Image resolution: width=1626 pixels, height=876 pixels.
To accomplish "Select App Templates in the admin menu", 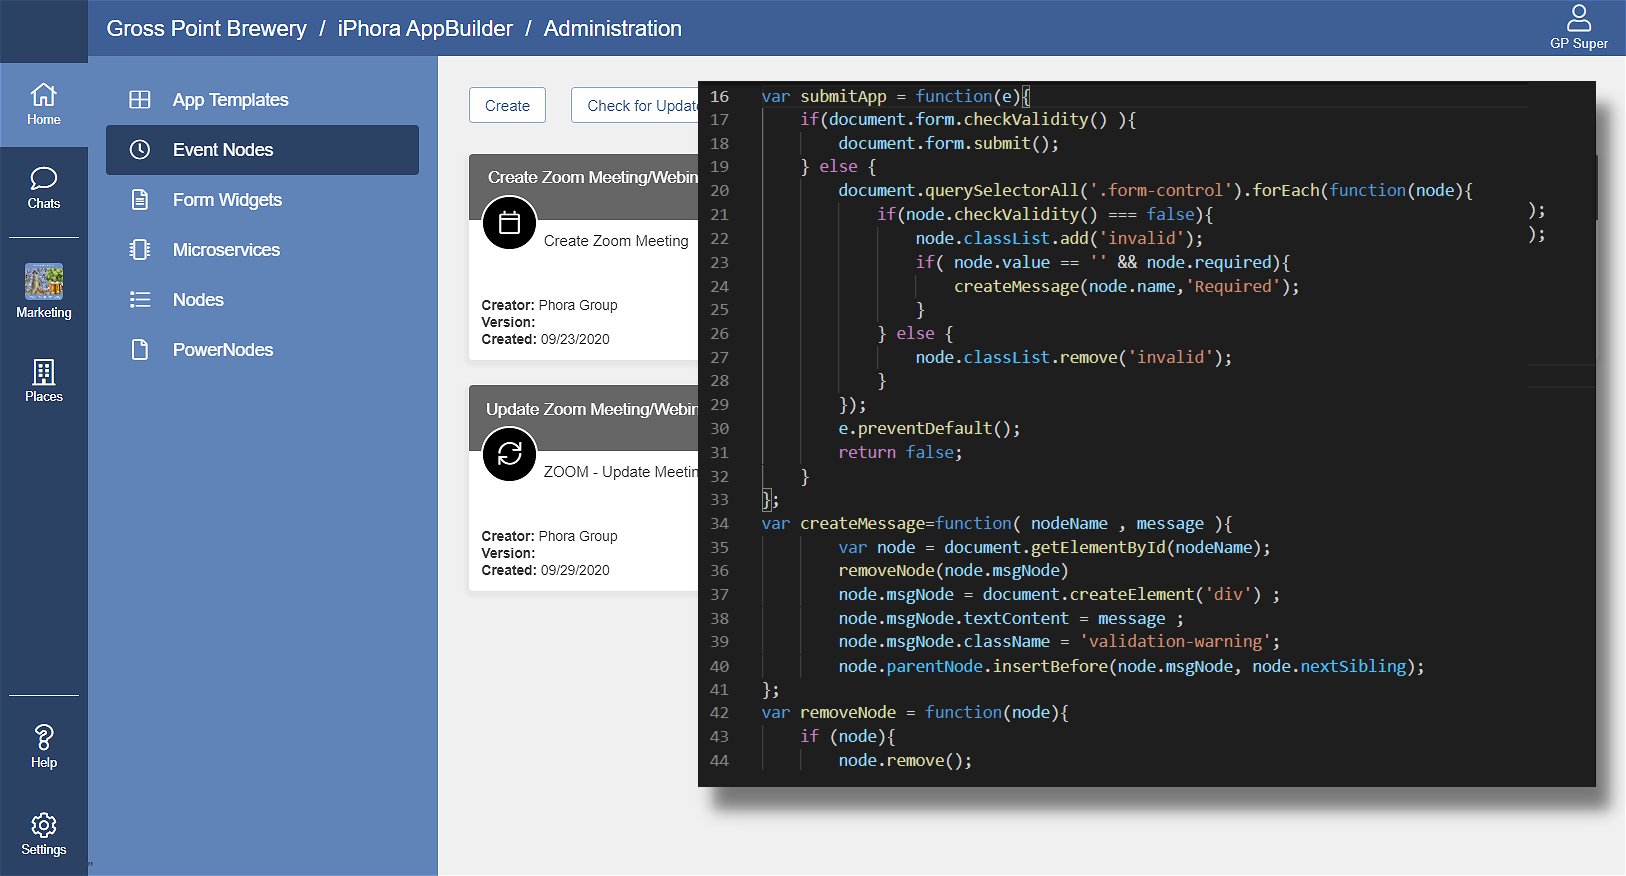I will (x=230, y=100).
